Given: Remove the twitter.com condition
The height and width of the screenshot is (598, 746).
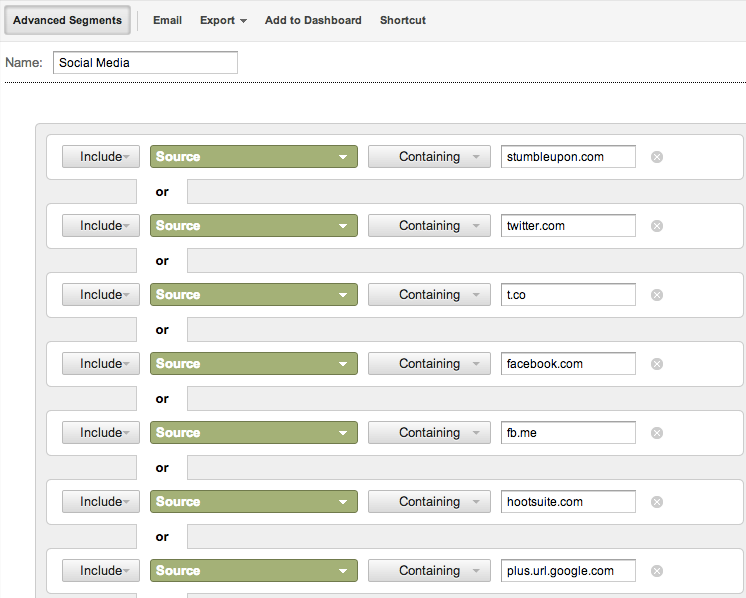Looking at the screenshot, I should coord(657,226).
